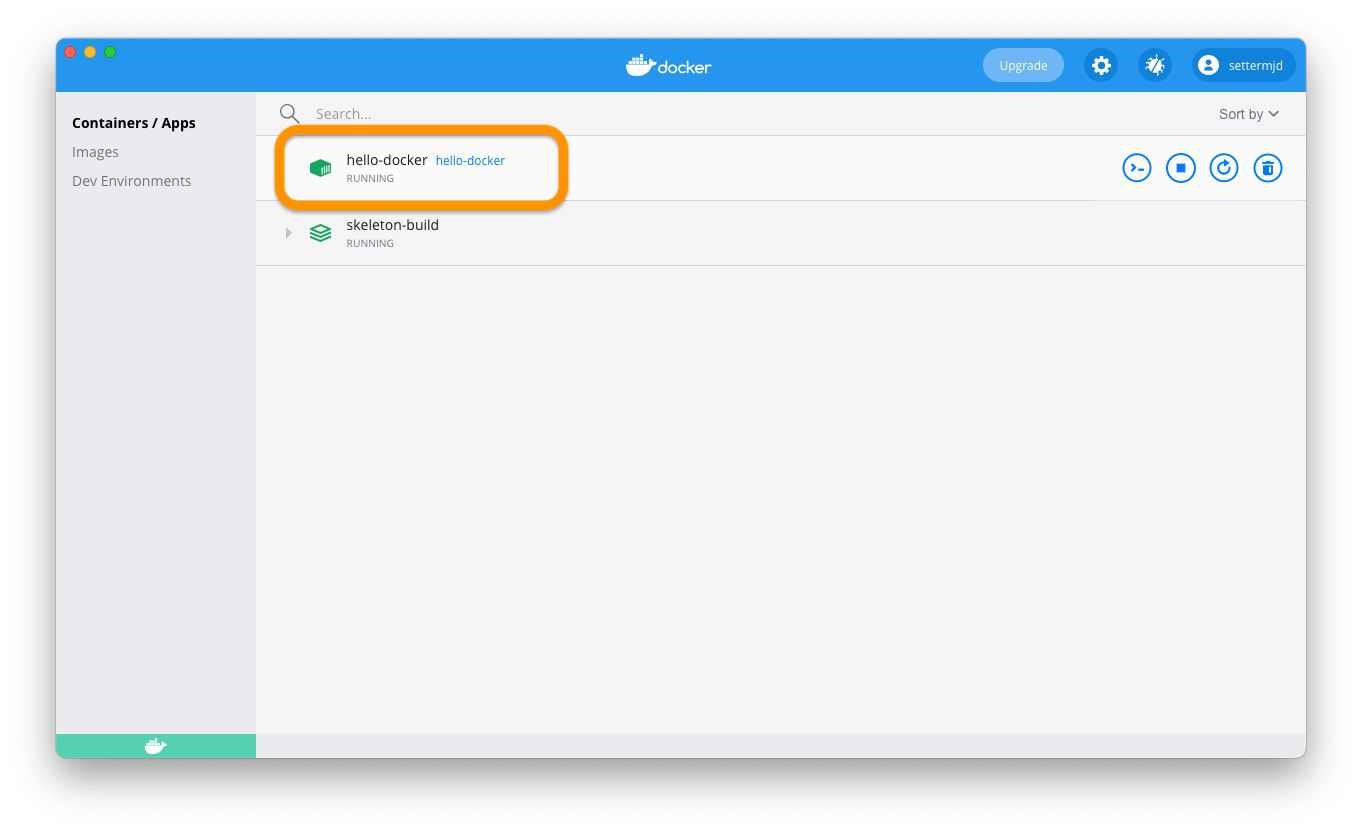Image resolution: width=1362 pixels, height=832 pixels.
Task: Open the troubleshoot bug icon
Action: tap(1155, 66)
